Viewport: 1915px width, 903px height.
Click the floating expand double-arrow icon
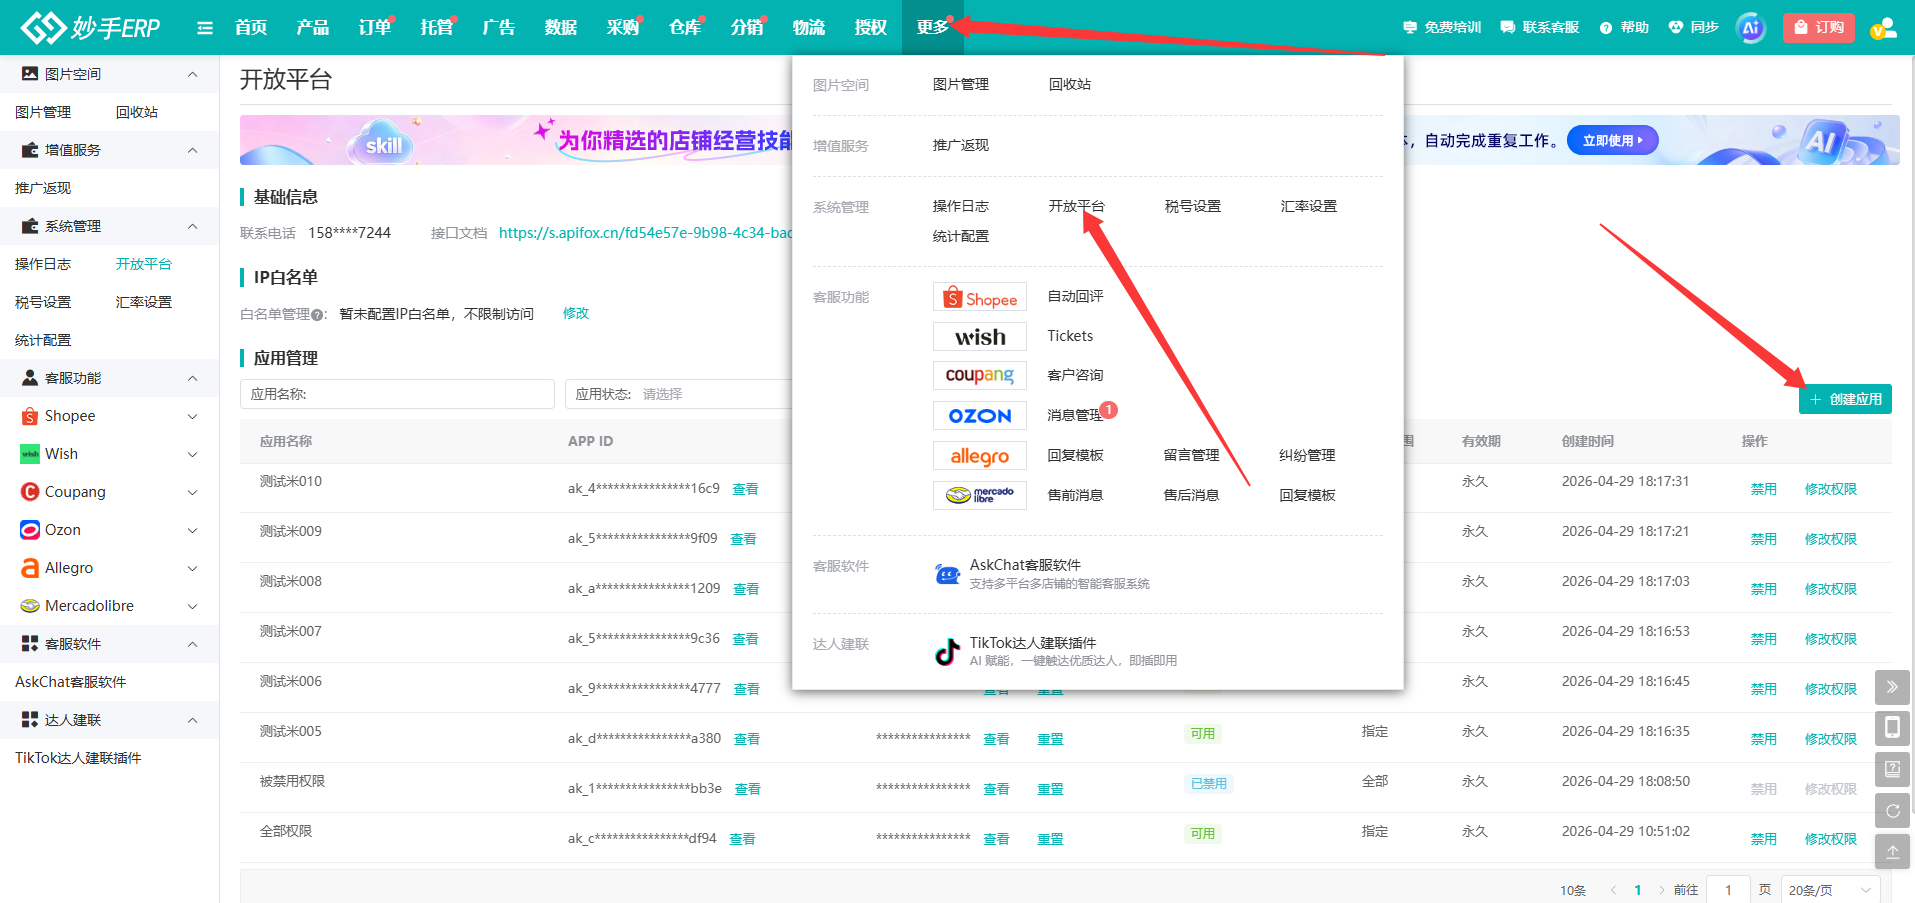pos(1892,687)
